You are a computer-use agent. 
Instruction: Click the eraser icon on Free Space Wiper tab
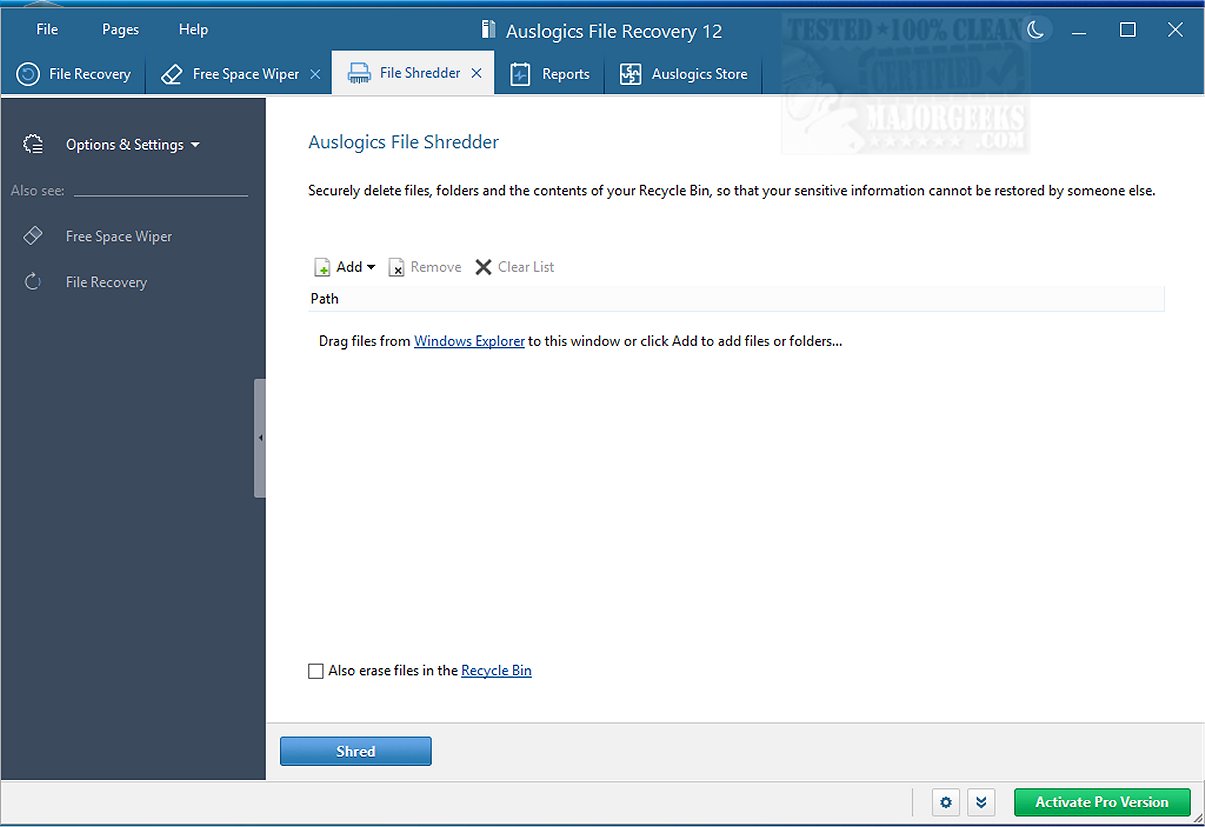pyautogui.click(x=171, y=74)
